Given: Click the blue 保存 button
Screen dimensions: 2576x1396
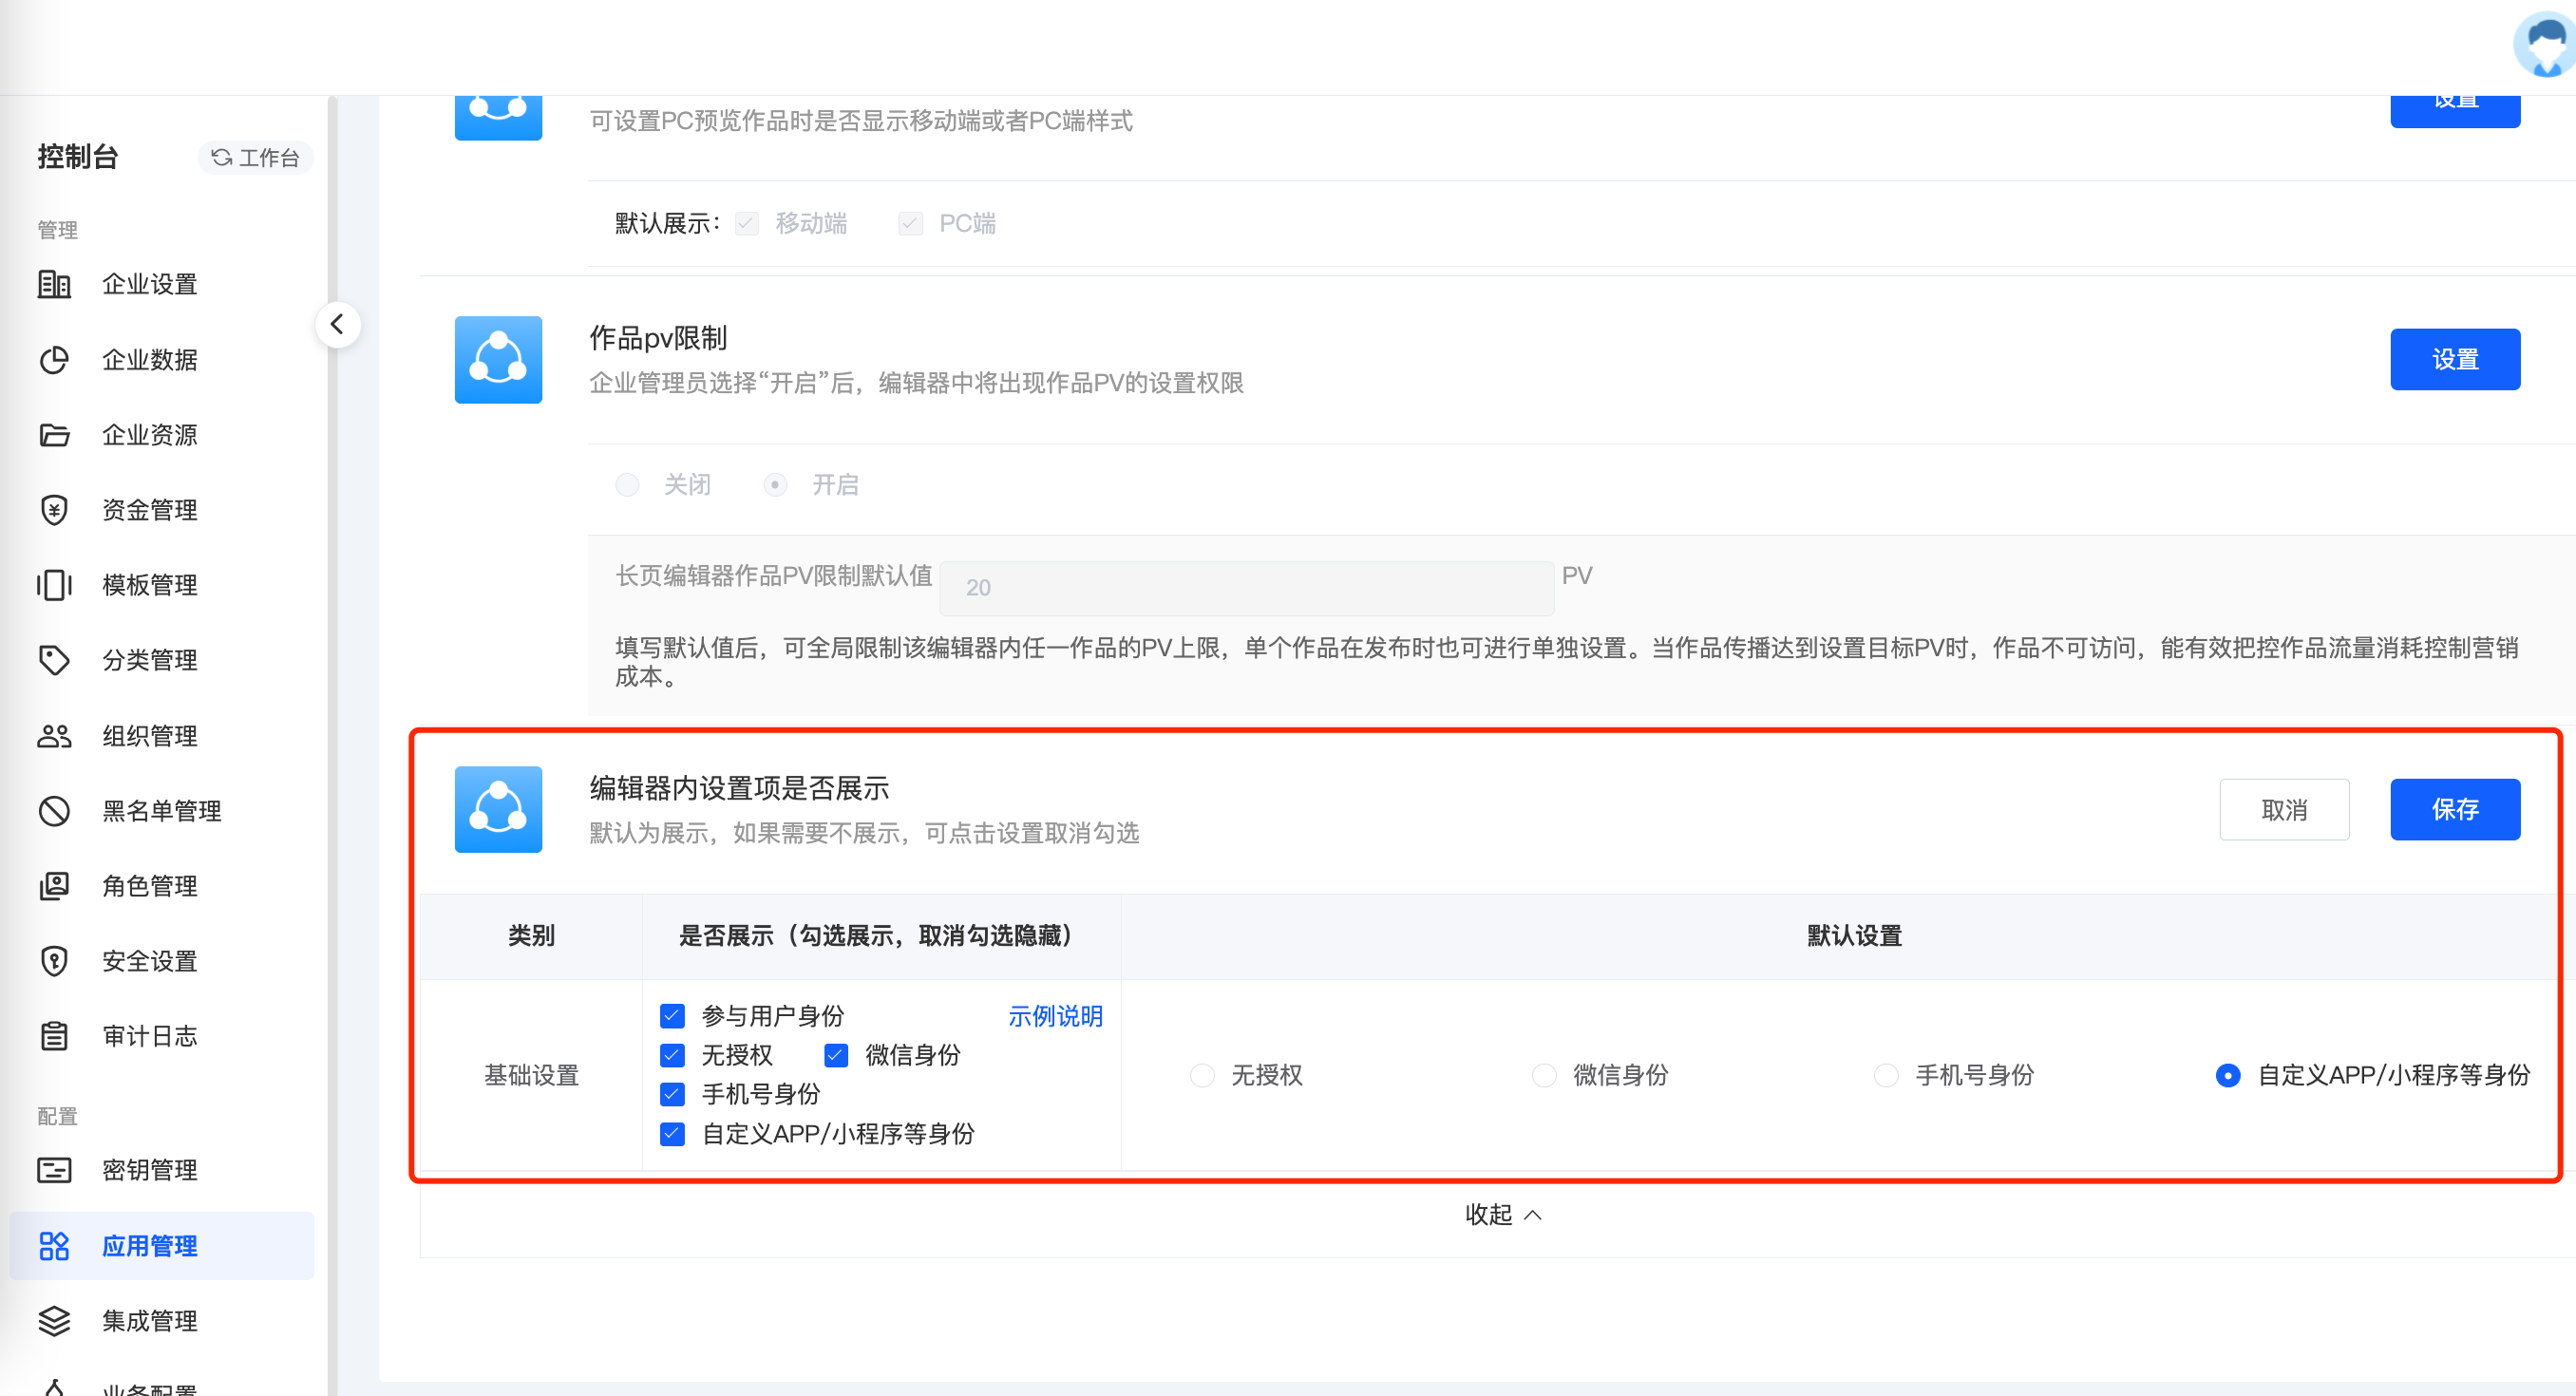Looking at the screenshot, I should [2454, 809].
